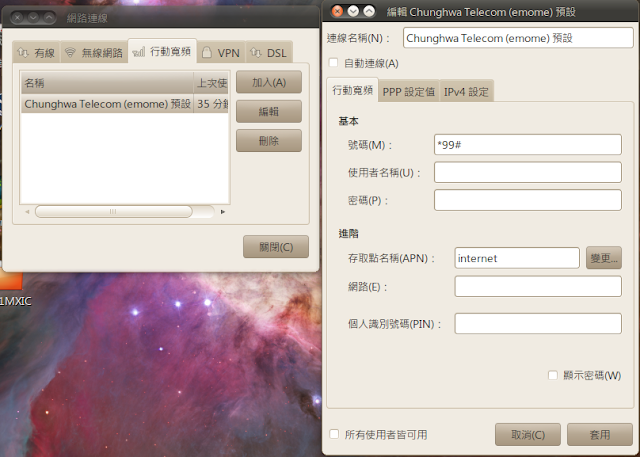Click the 密碼(P) input field
640x457 pixels.
coord(528,200)
